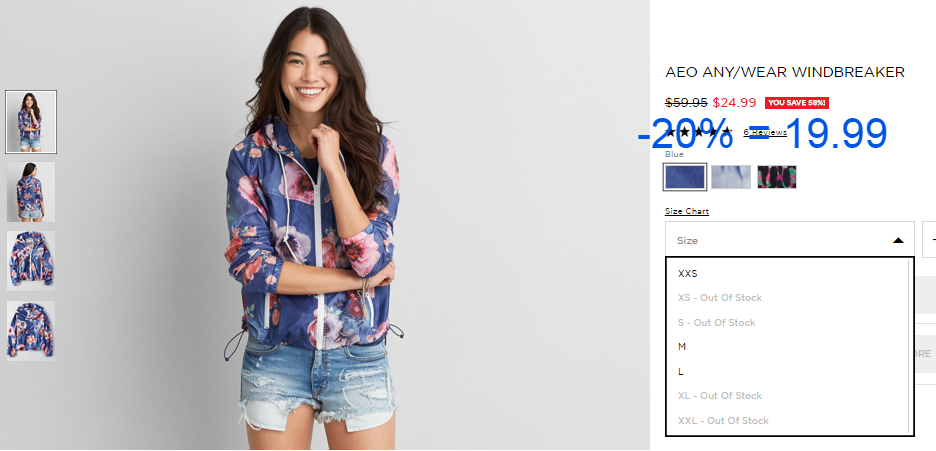The height and width of the screenshot is (451, 936).
Task: Choose the solid blue color swatch
Action: point(685,177)
